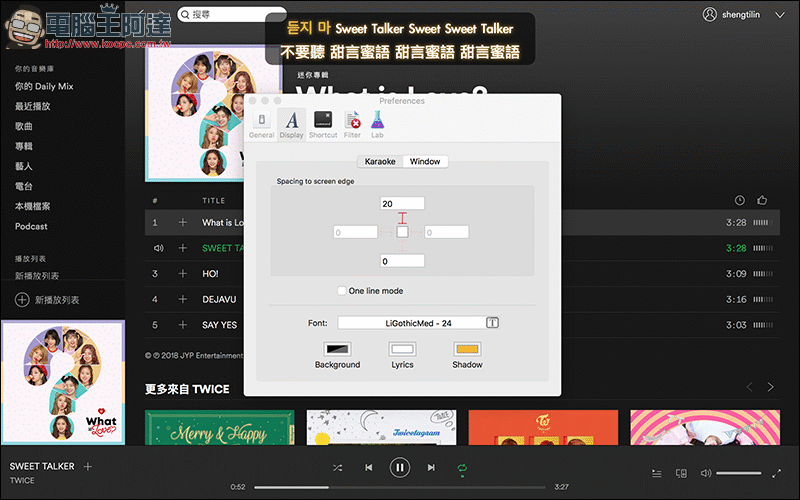This screenshot has width=800, height=500.
Task: Skip to the next track
Action: pyautogui.click(x=431, y=467)
